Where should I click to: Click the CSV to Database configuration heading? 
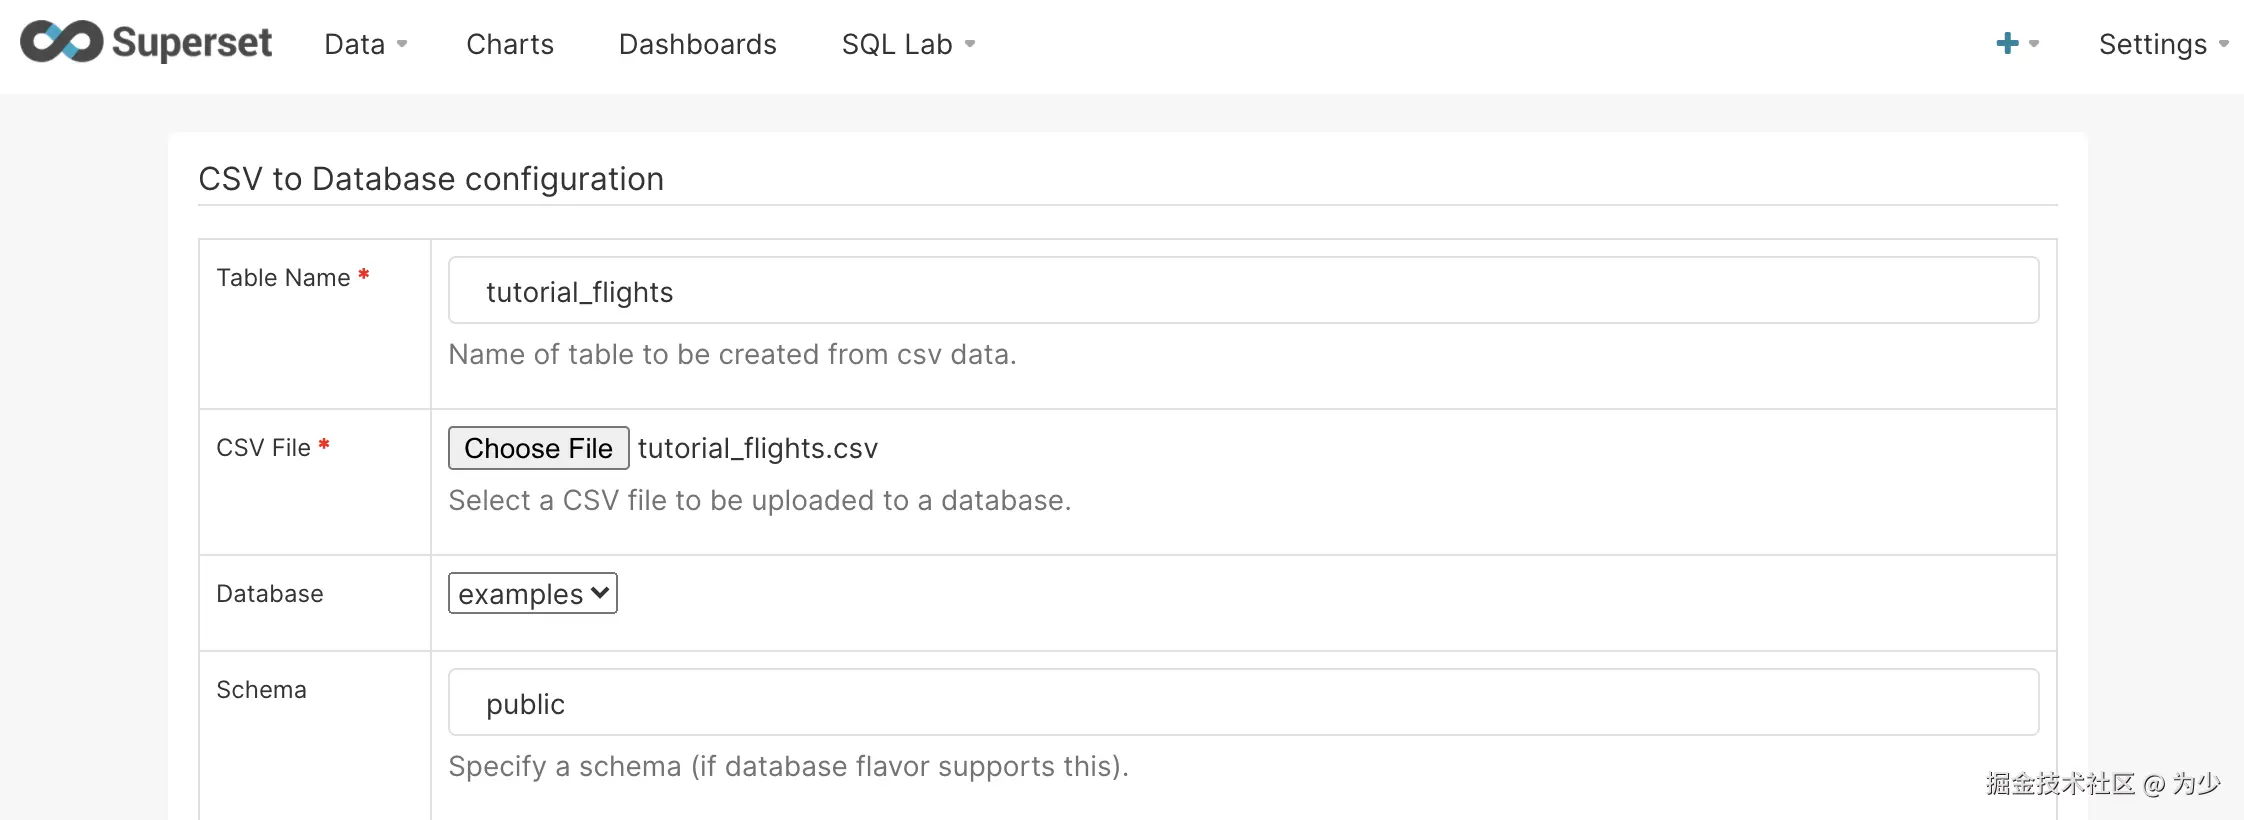pos(431,179)
